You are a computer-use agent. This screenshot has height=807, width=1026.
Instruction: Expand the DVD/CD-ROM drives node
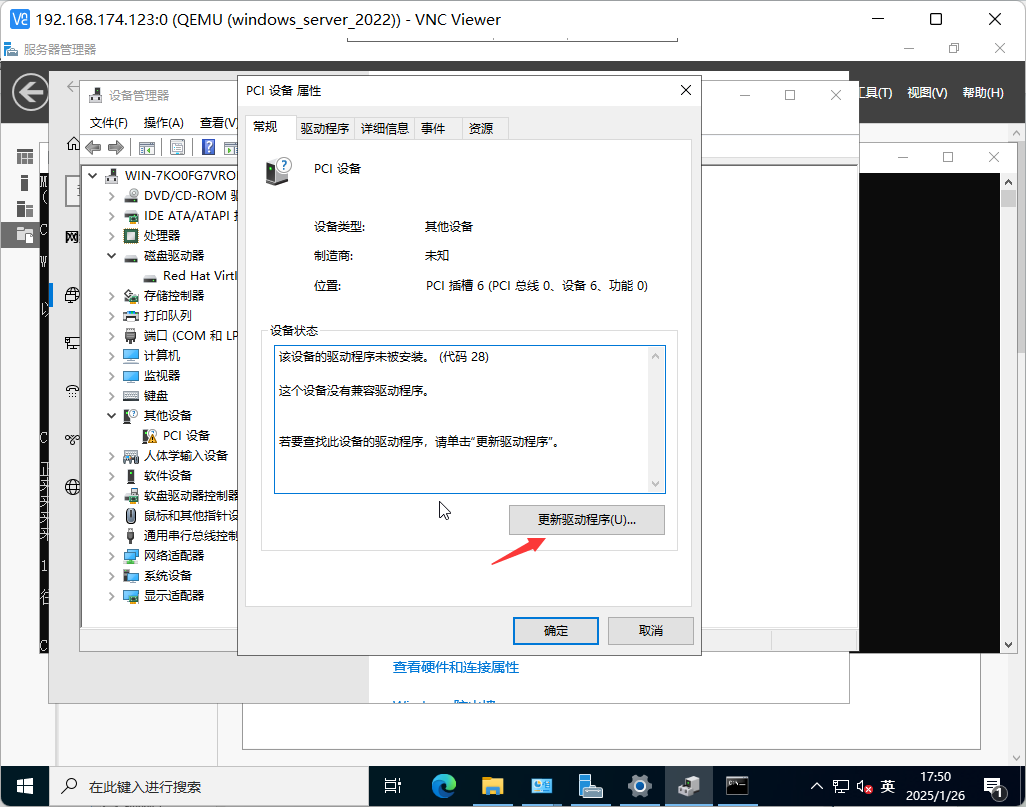click(x=112, y=196)
